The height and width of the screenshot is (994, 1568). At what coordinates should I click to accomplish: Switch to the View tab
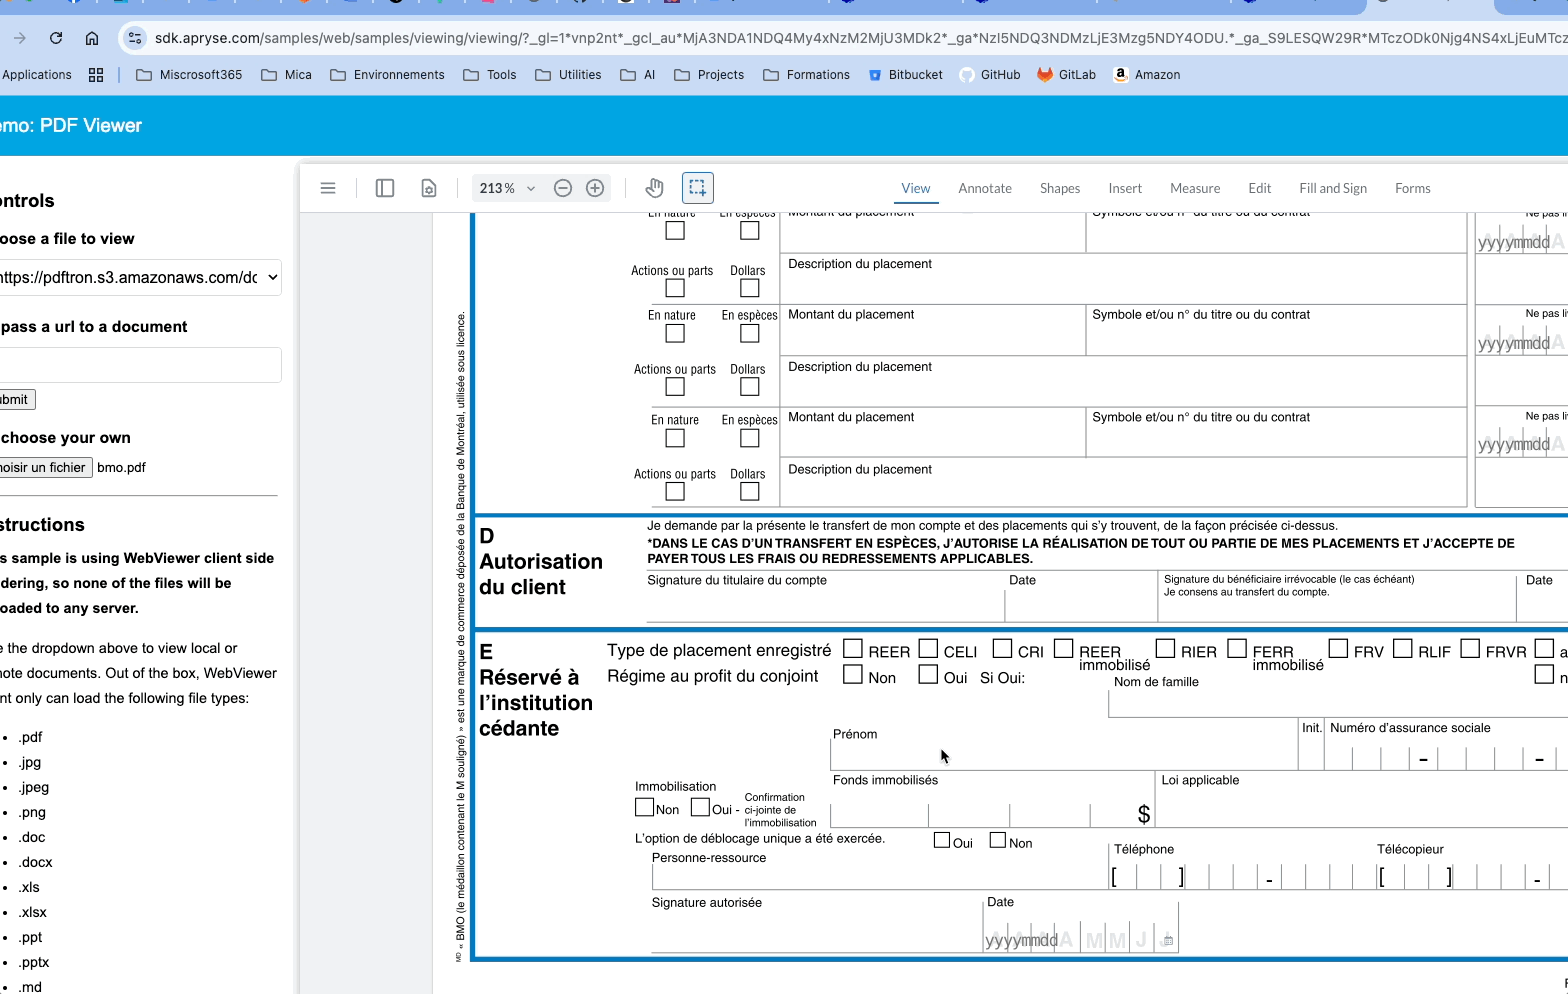coord(916,188)
